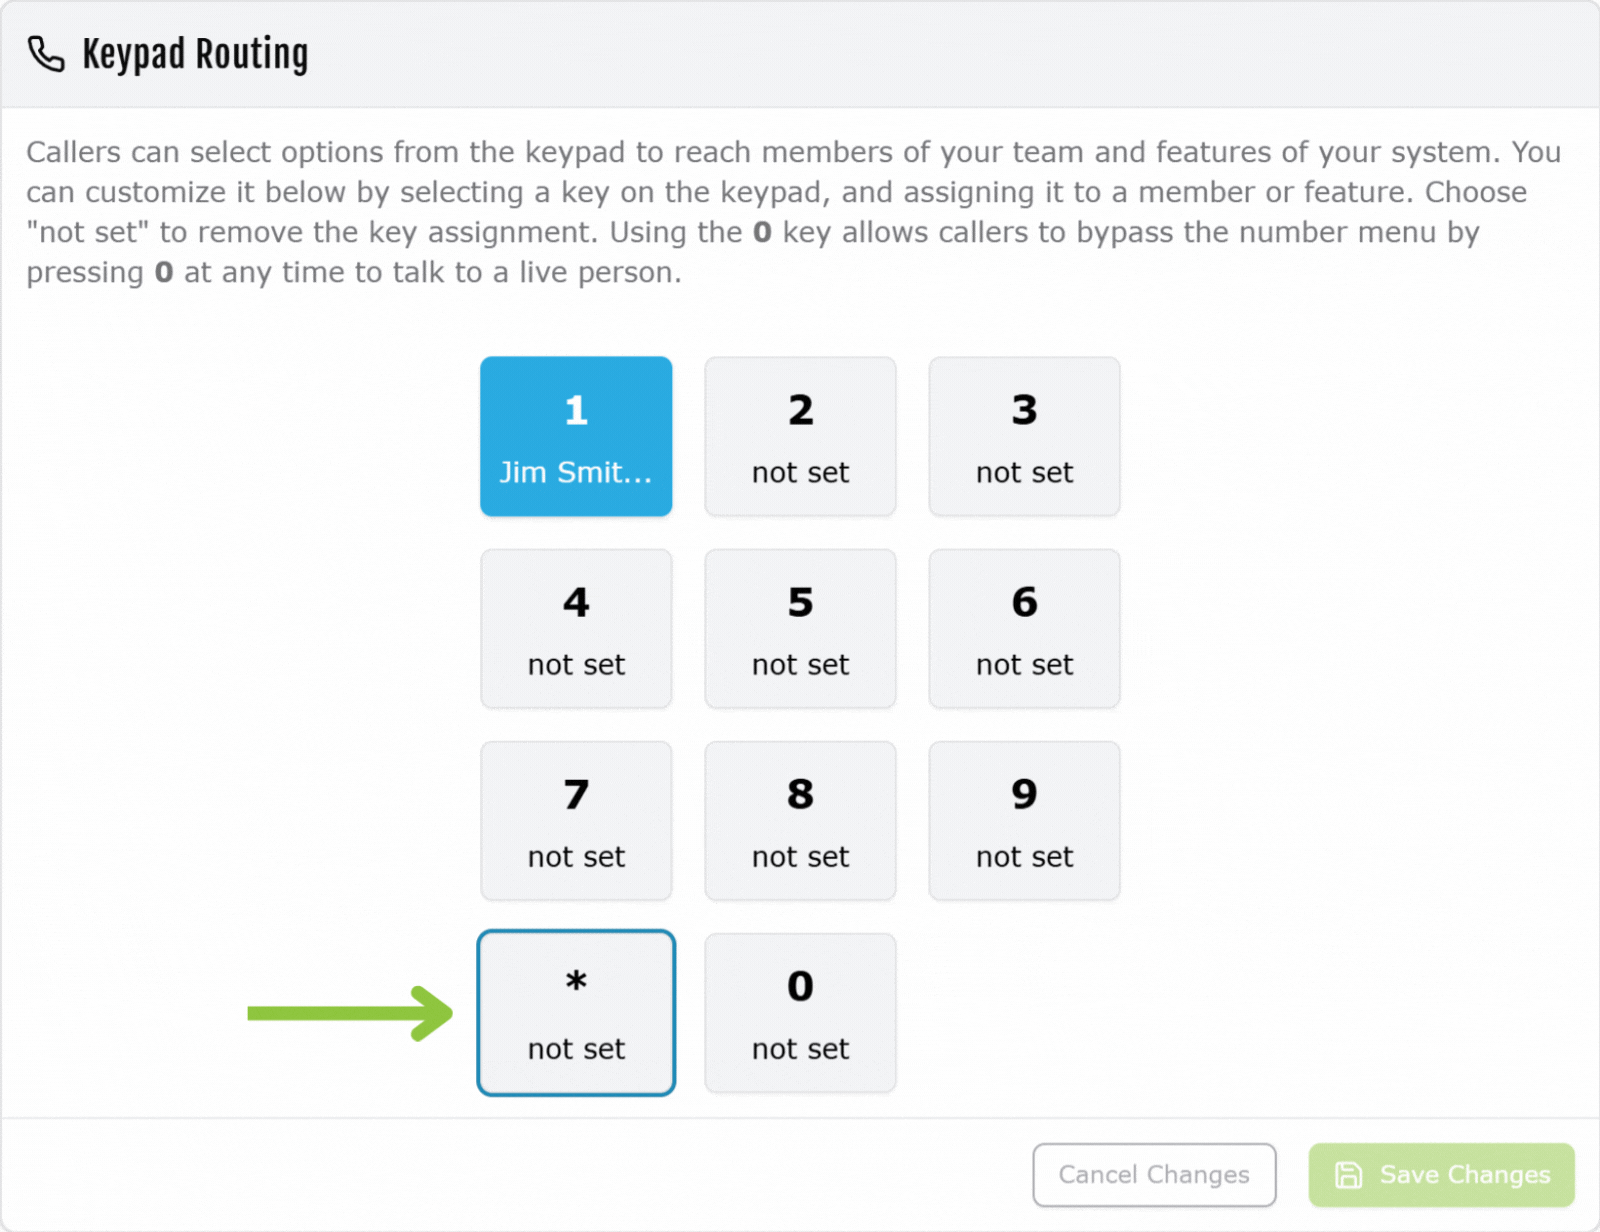Click the green arrow pointing at star key
Viewport: 1600px width, 1232px height.
(350, 1013)
